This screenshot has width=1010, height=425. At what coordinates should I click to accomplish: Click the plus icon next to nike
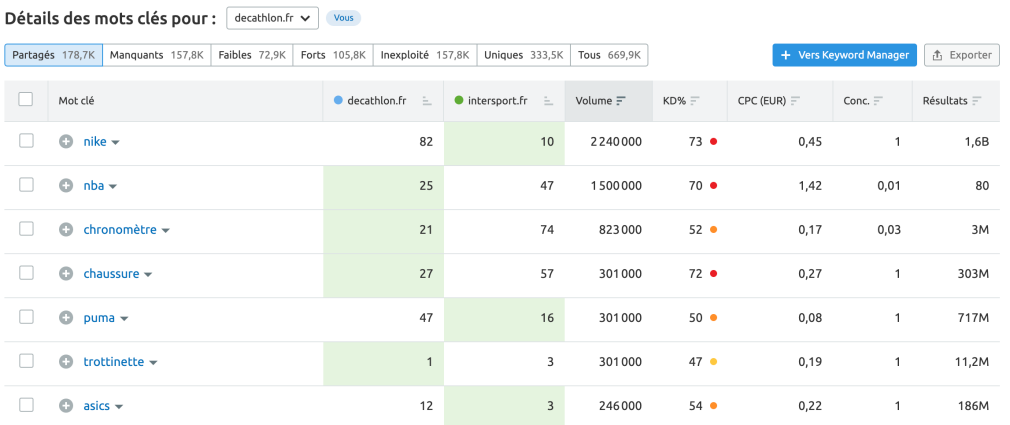coord(66,142)
